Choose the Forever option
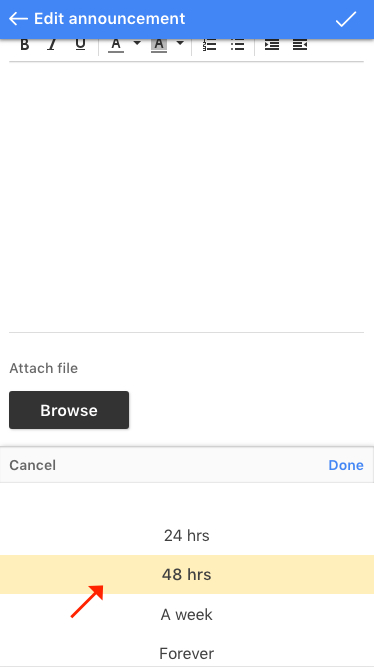Viewport: 374px width, 667px height. (187, 653)
